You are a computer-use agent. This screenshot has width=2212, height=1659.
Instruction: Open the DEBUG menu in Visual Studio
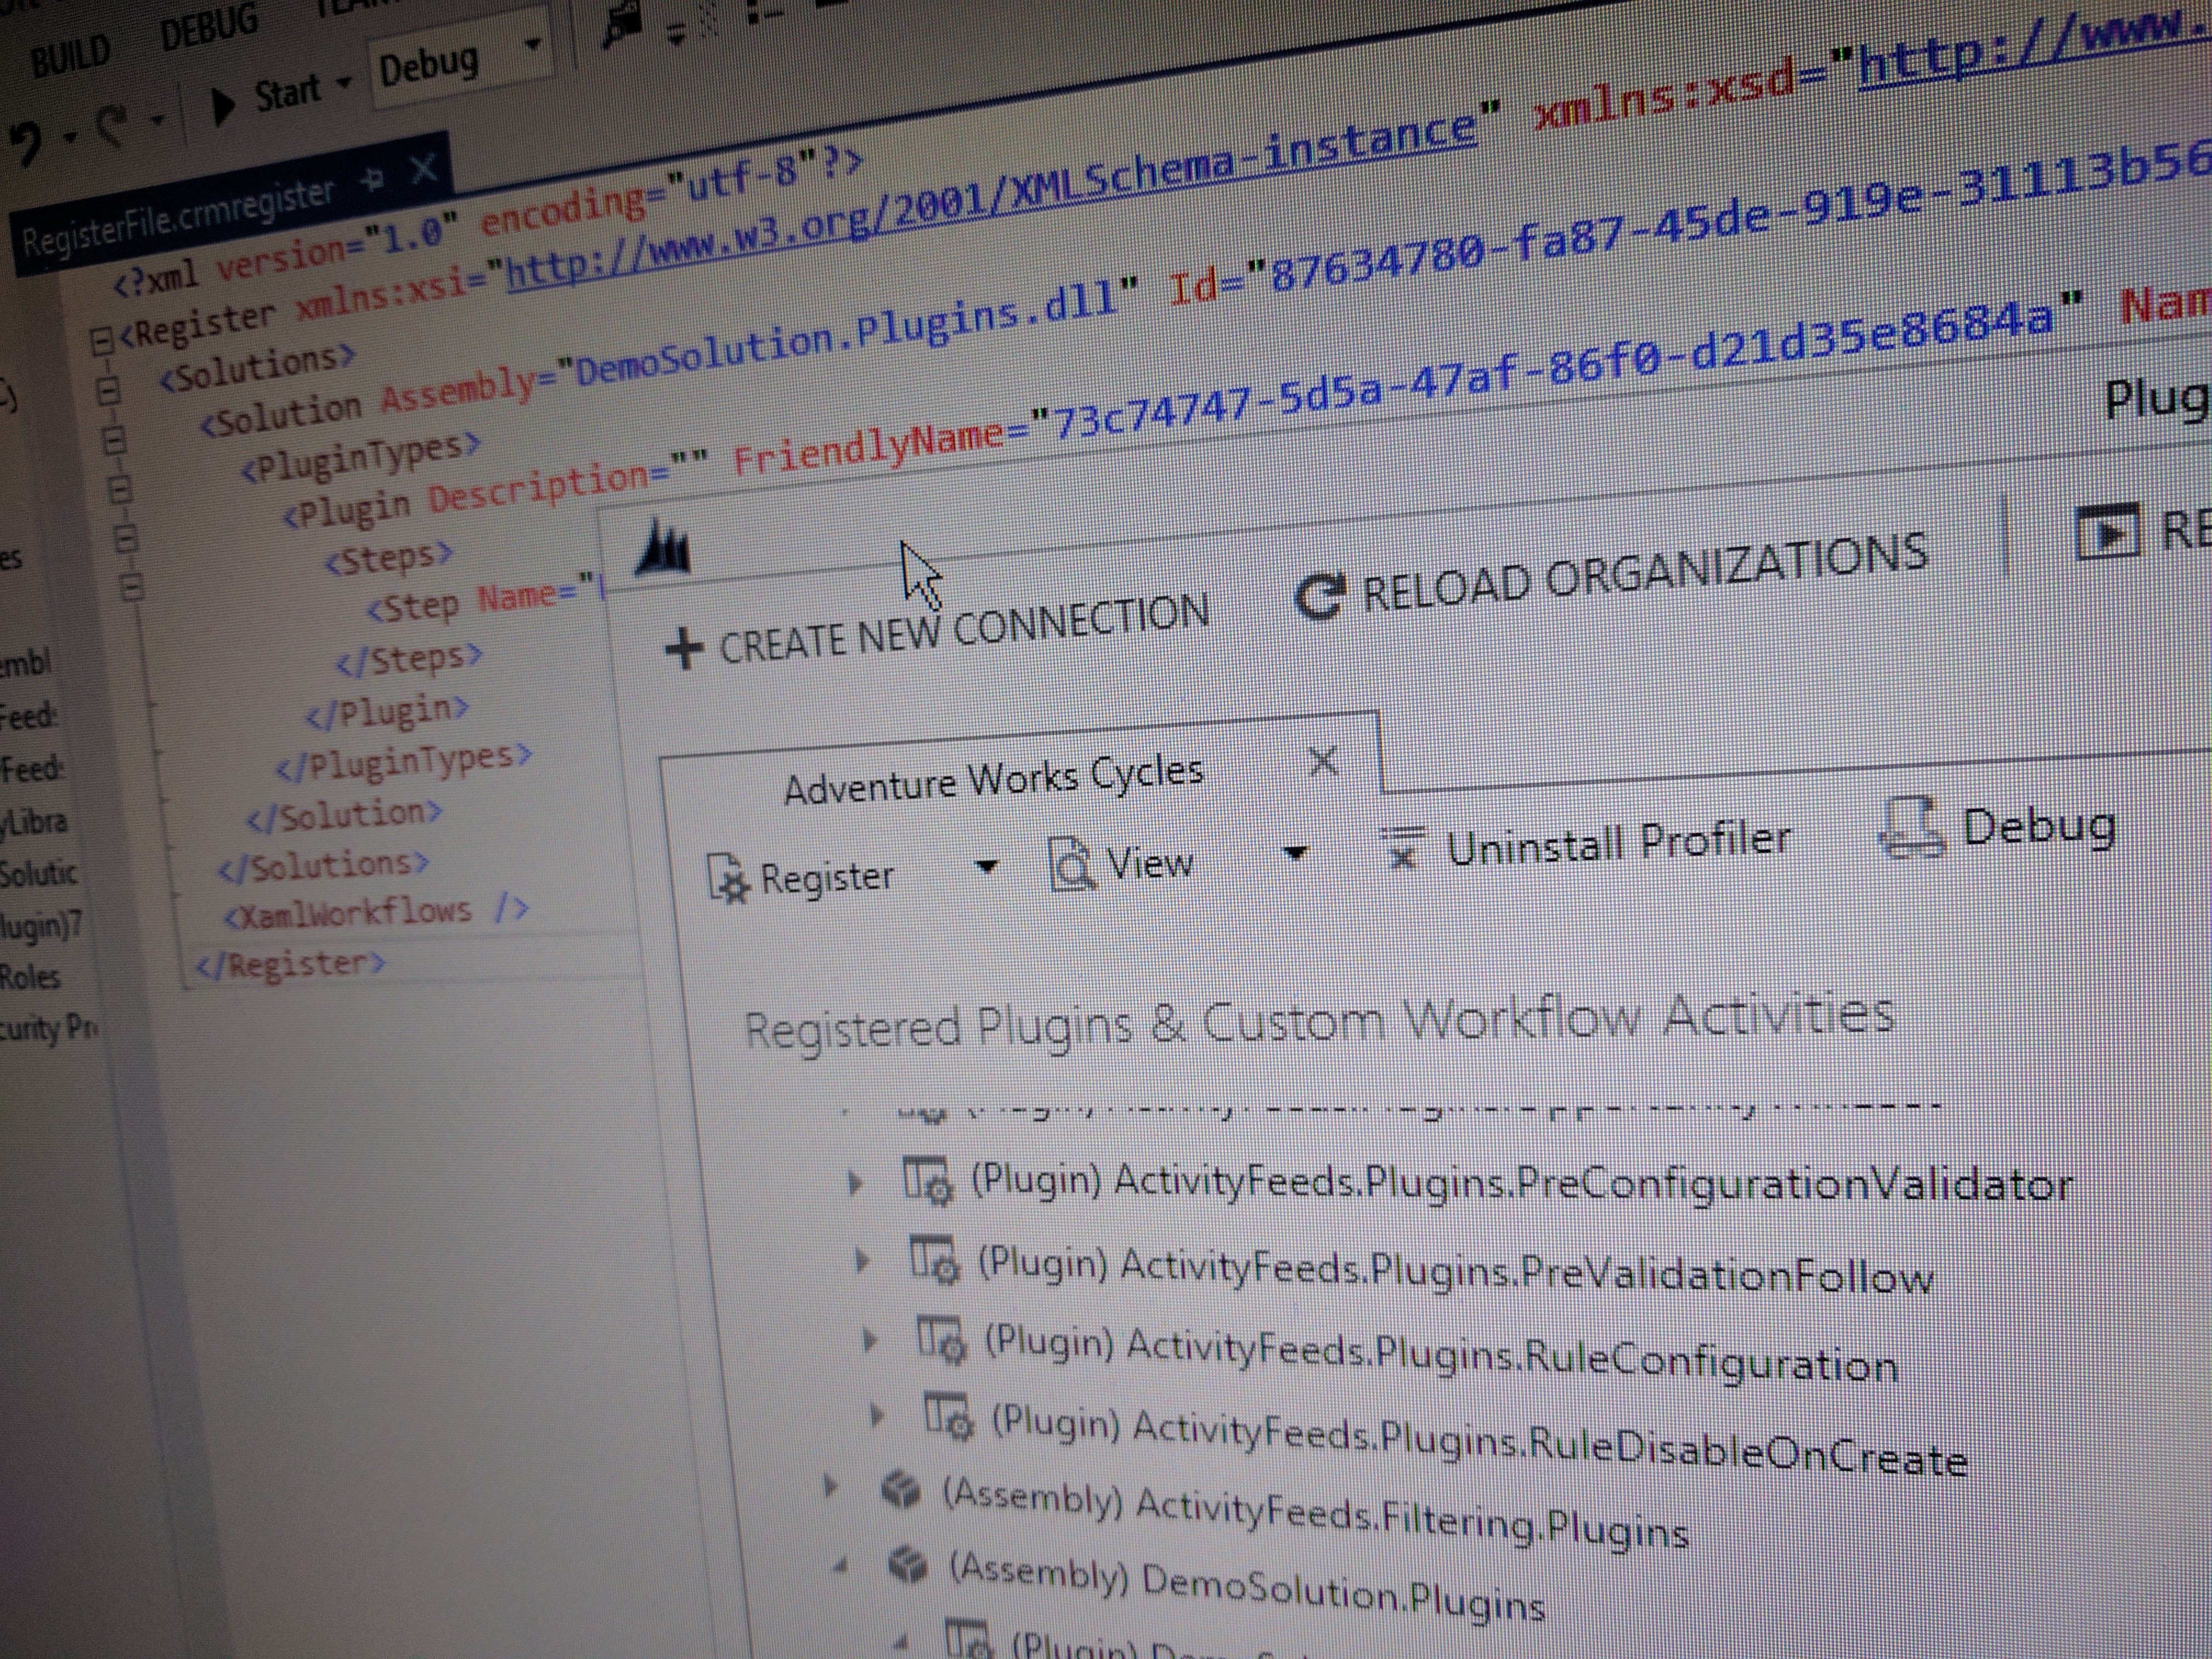click(209, 27)
